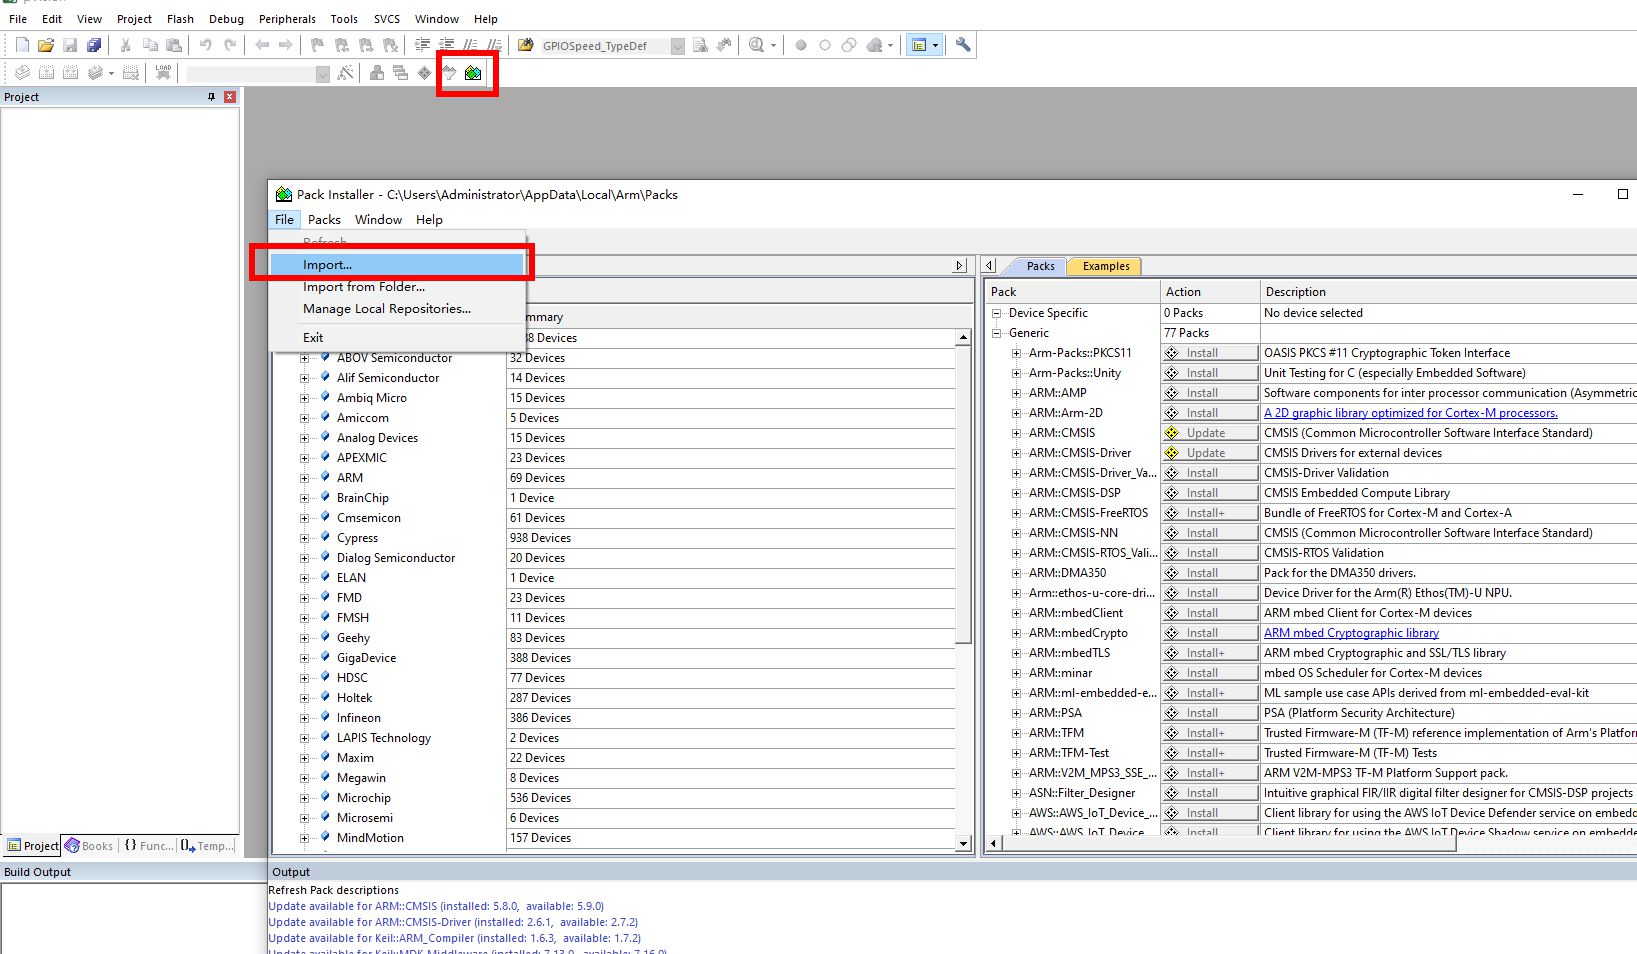Choose Import... from the File menu
This screenshot has width=1637, height=954.
(x=397, y=265)
